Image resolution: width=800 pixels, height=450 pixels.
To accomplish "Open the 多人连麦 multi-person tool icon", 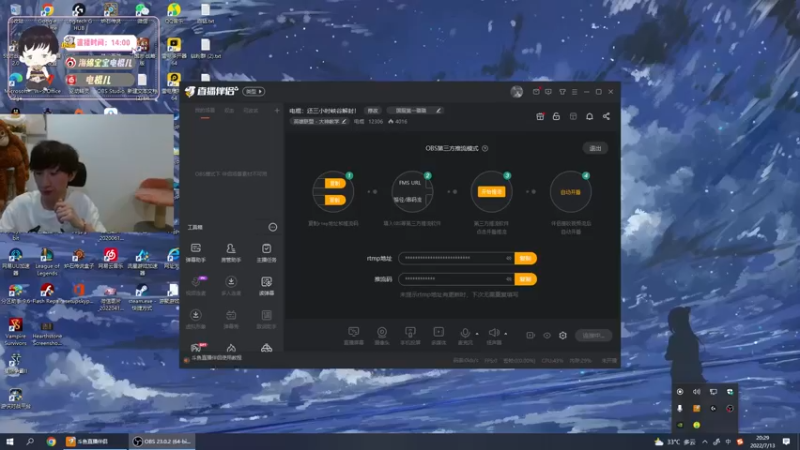I will click(x=231, y=286).
